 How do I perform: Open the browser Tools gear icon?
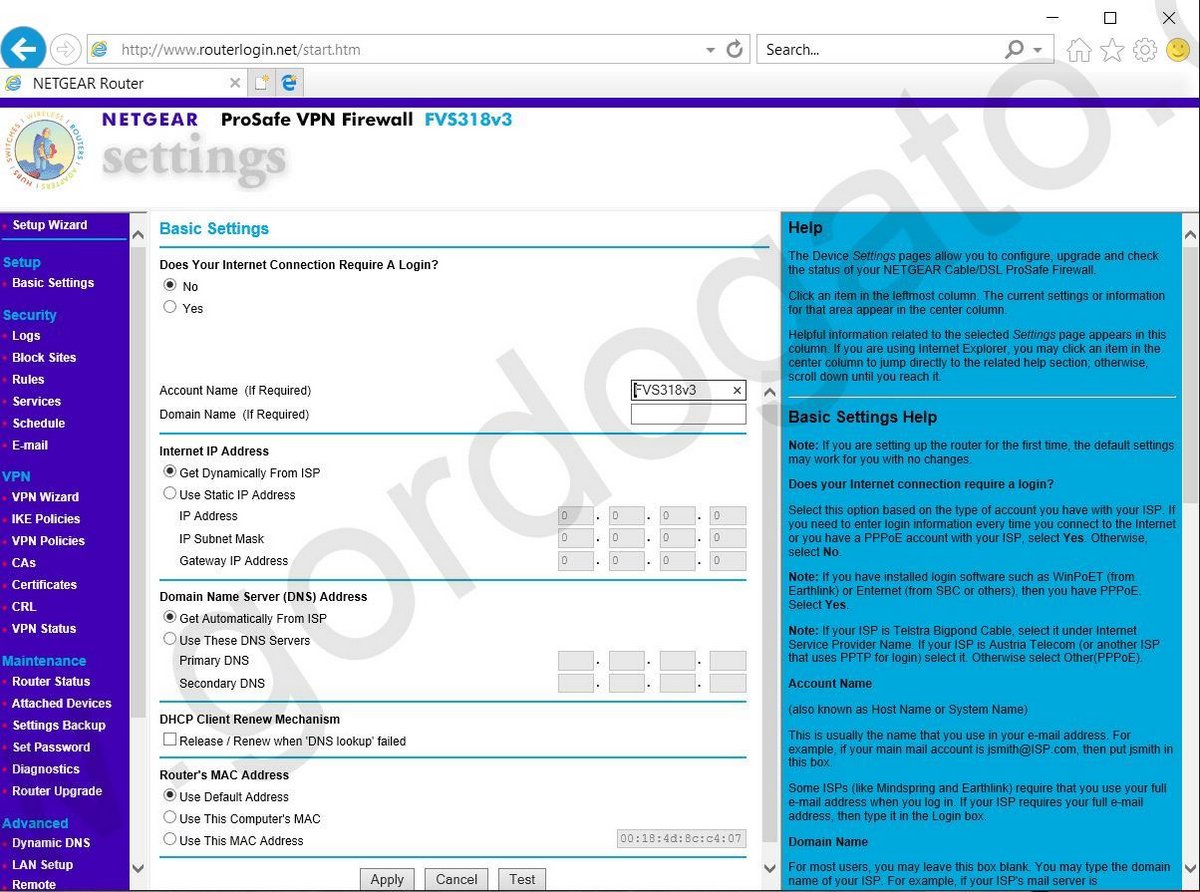click(1145, 50)
